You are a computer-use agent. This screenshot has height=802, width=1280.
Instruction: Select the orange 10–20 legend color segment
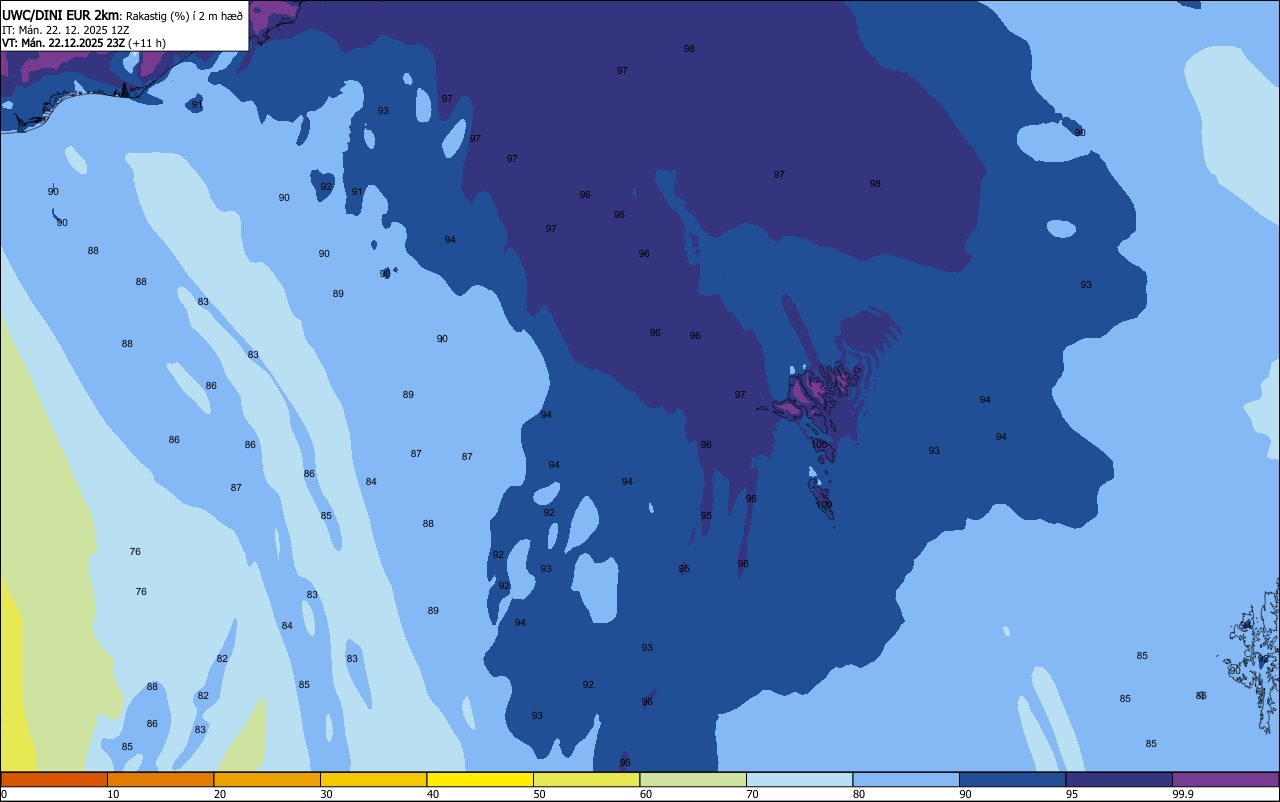point(161,779)
